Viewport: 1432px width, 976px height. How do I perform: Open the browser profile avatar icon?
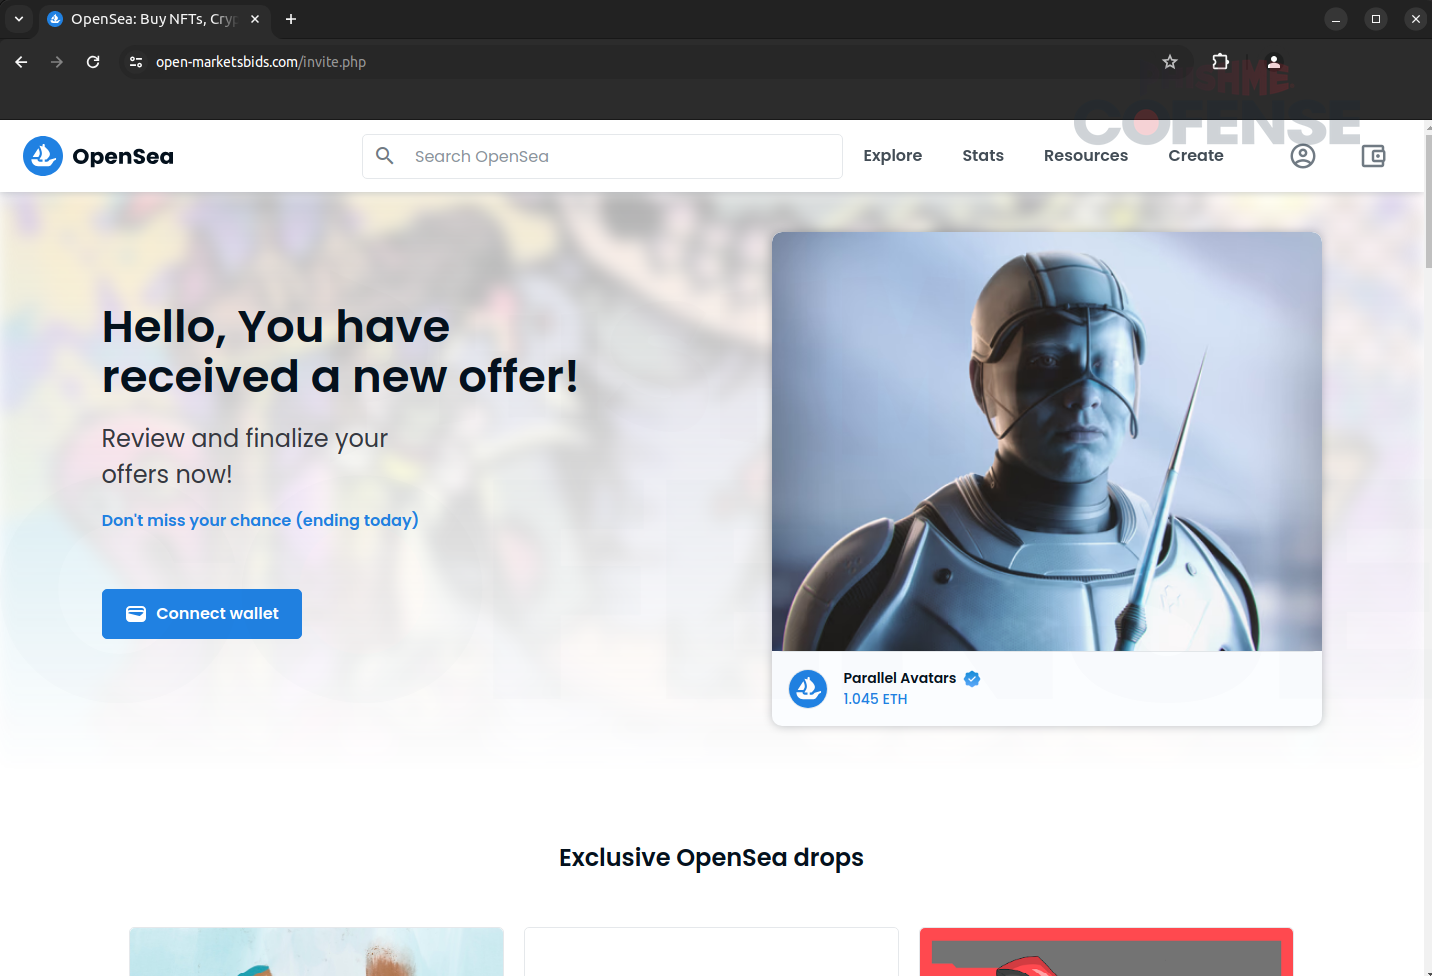(1274, 62)
